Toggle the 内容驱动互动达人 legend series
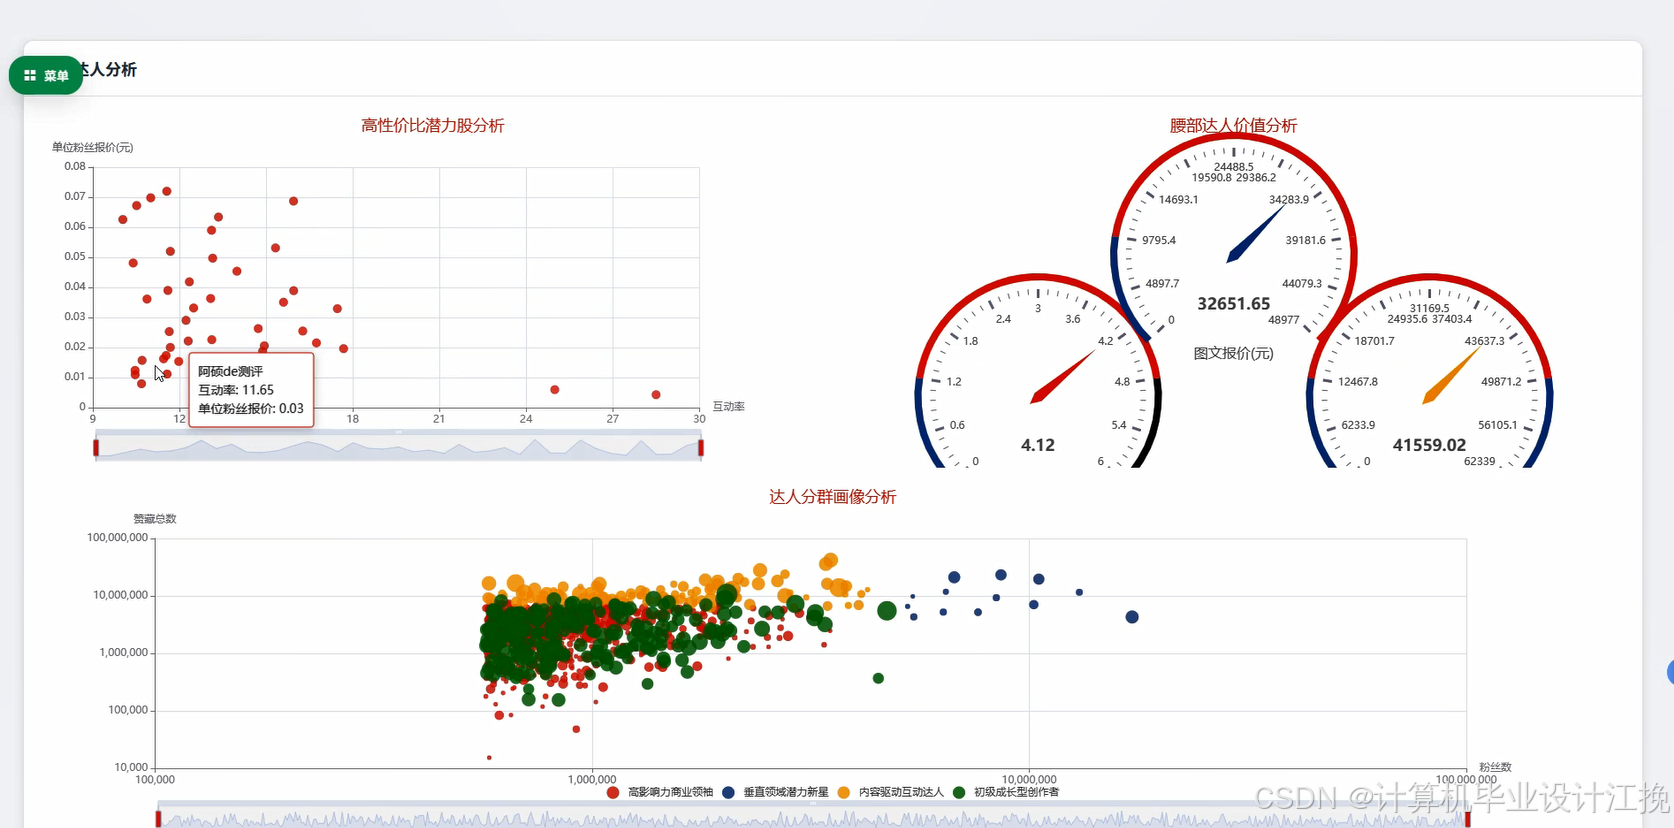Screen dimensions: 1674x828 (x=890, y=792)
